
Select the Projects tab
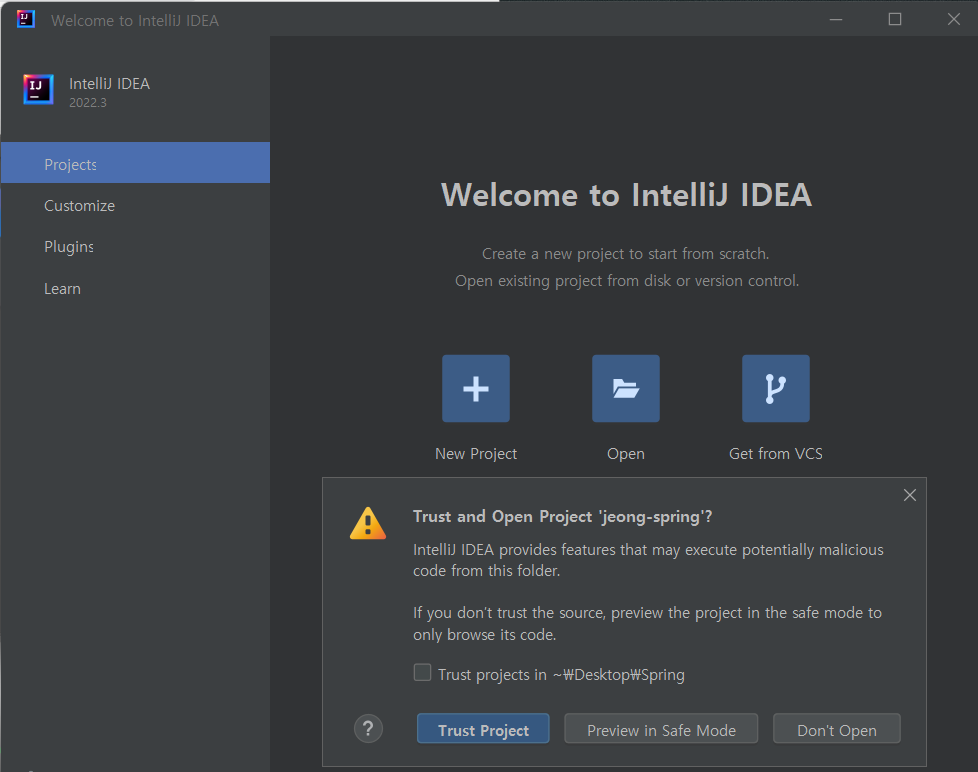(x=135, y=163)
